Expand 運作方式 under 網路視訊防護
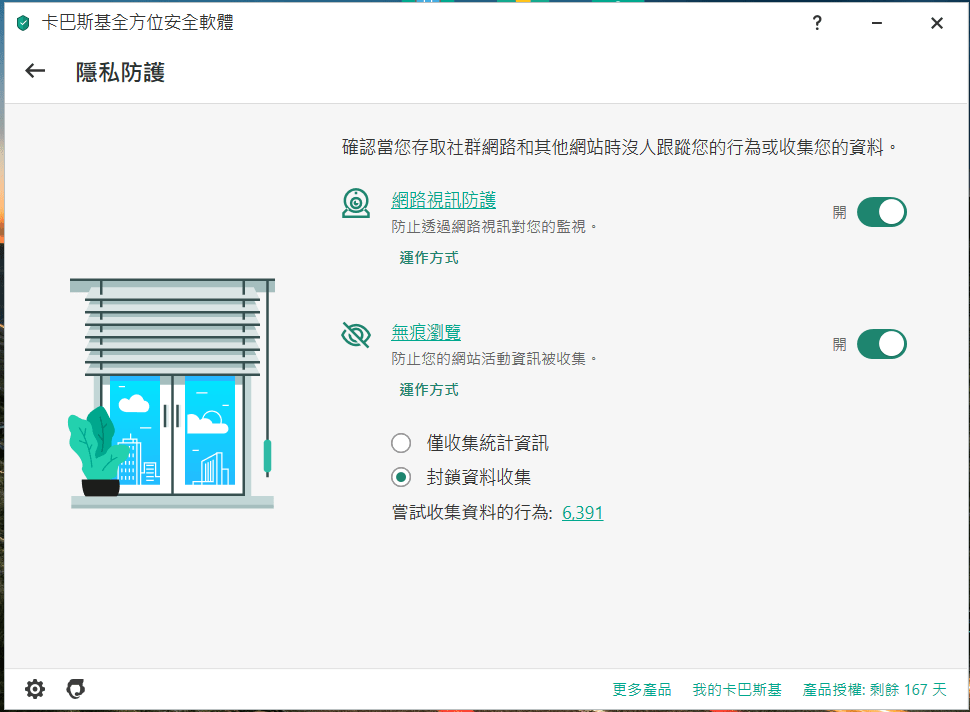The width and height of the screenshot is (970, 712). (429, 258)
